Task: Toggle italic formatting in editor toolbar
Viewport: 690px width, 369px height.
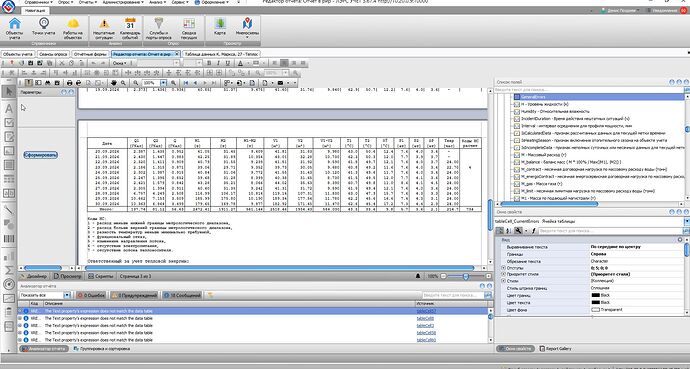Action: pos(218,63)
